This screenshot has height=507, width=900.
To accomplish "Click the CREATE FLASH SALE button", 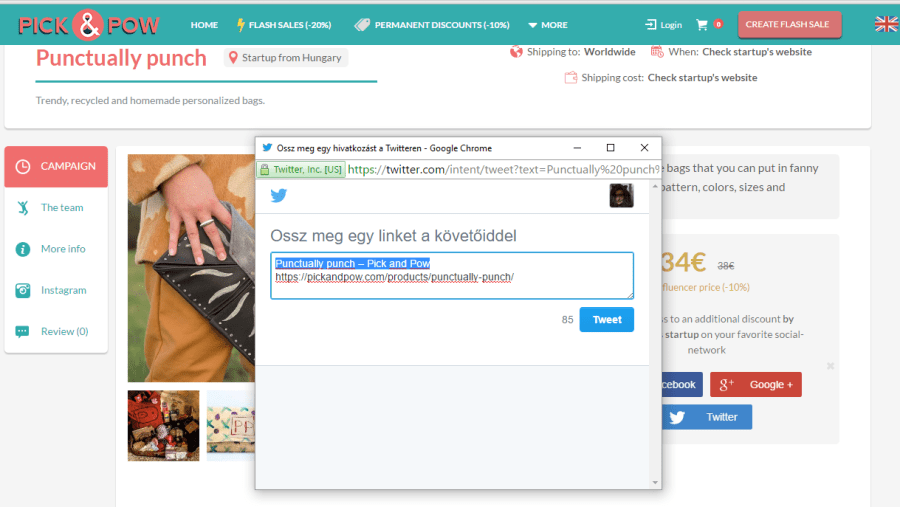I will [790, 24].
